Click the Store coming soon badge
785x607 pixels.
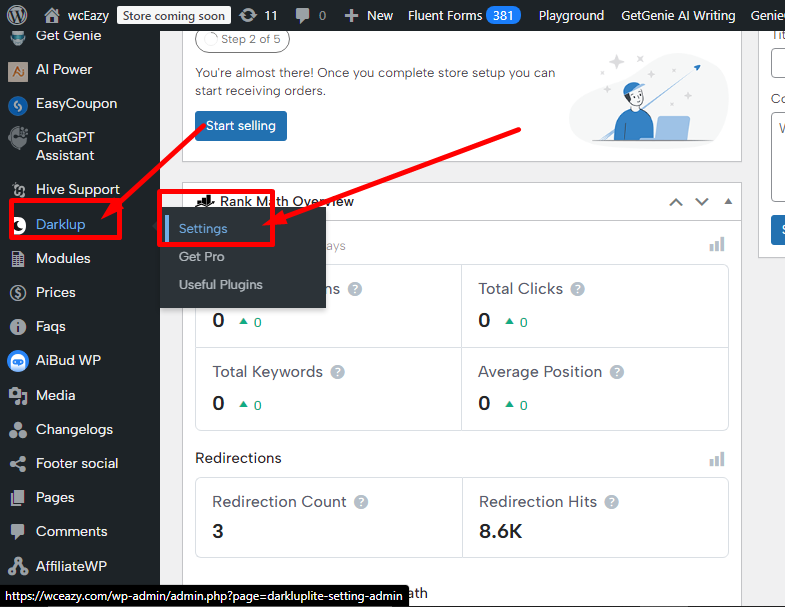pos(174,16)
